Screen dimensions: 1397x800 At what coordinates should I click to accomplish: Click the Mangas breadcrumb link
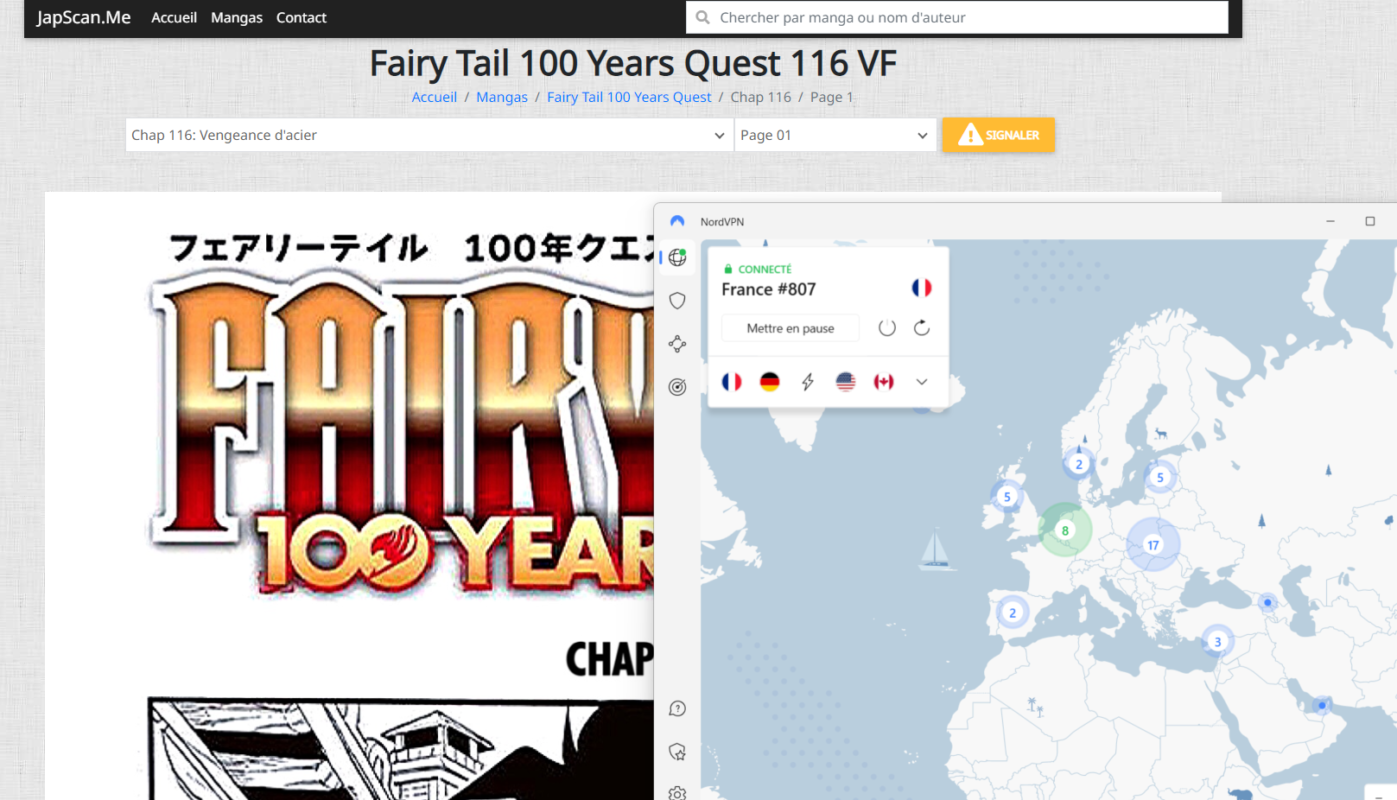502,97
